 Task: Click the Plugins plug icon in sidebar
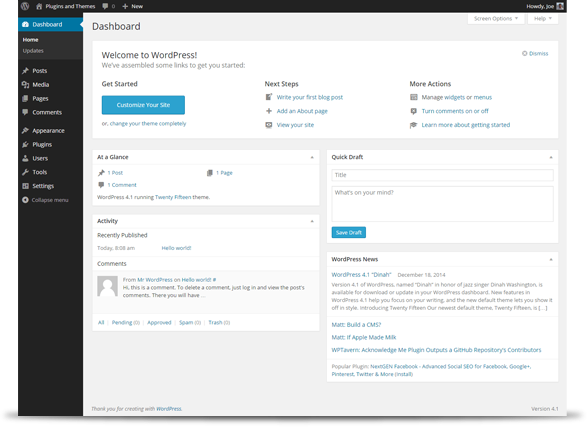click(x=25, y=144)
